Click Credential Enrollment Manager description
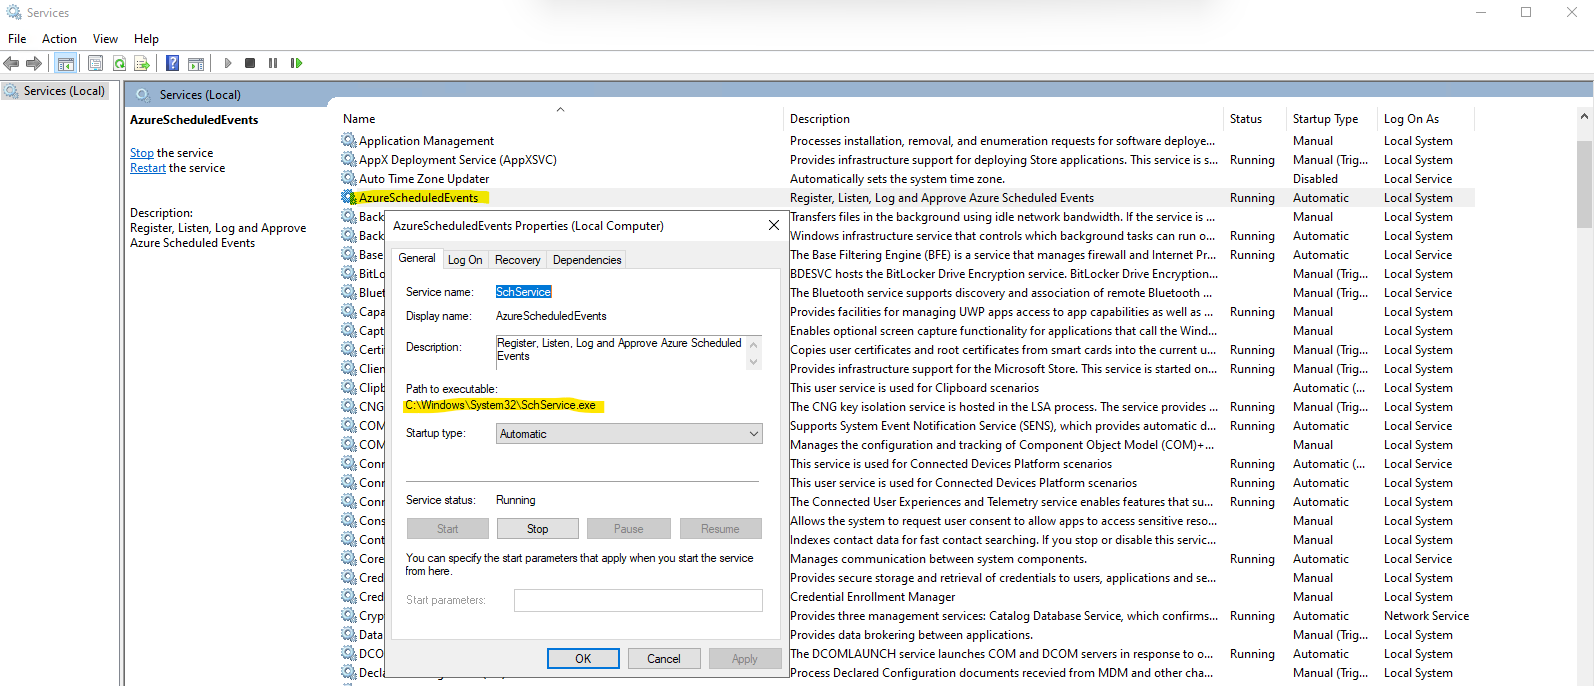 coord(873,597)
